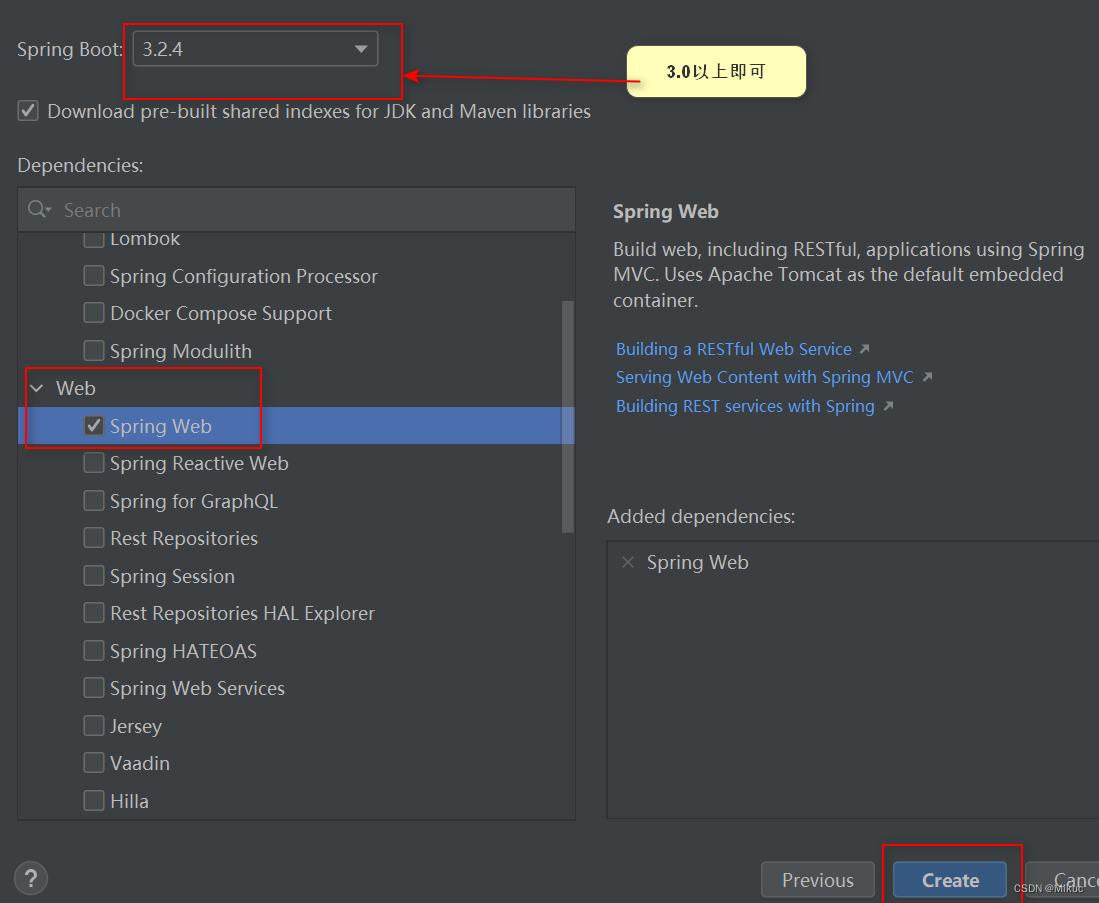The width and height of the screenshot is (1099, 903).
Task: Open Serving Web Content with Spring MVC
Action: click(765, 377)
